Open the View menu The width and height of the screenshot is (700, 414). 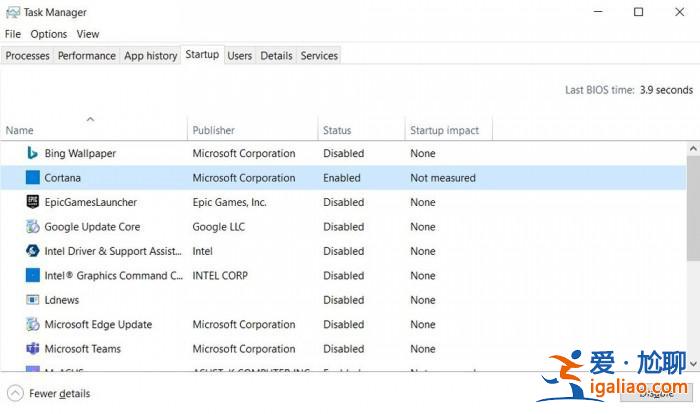tap(88, 34)
